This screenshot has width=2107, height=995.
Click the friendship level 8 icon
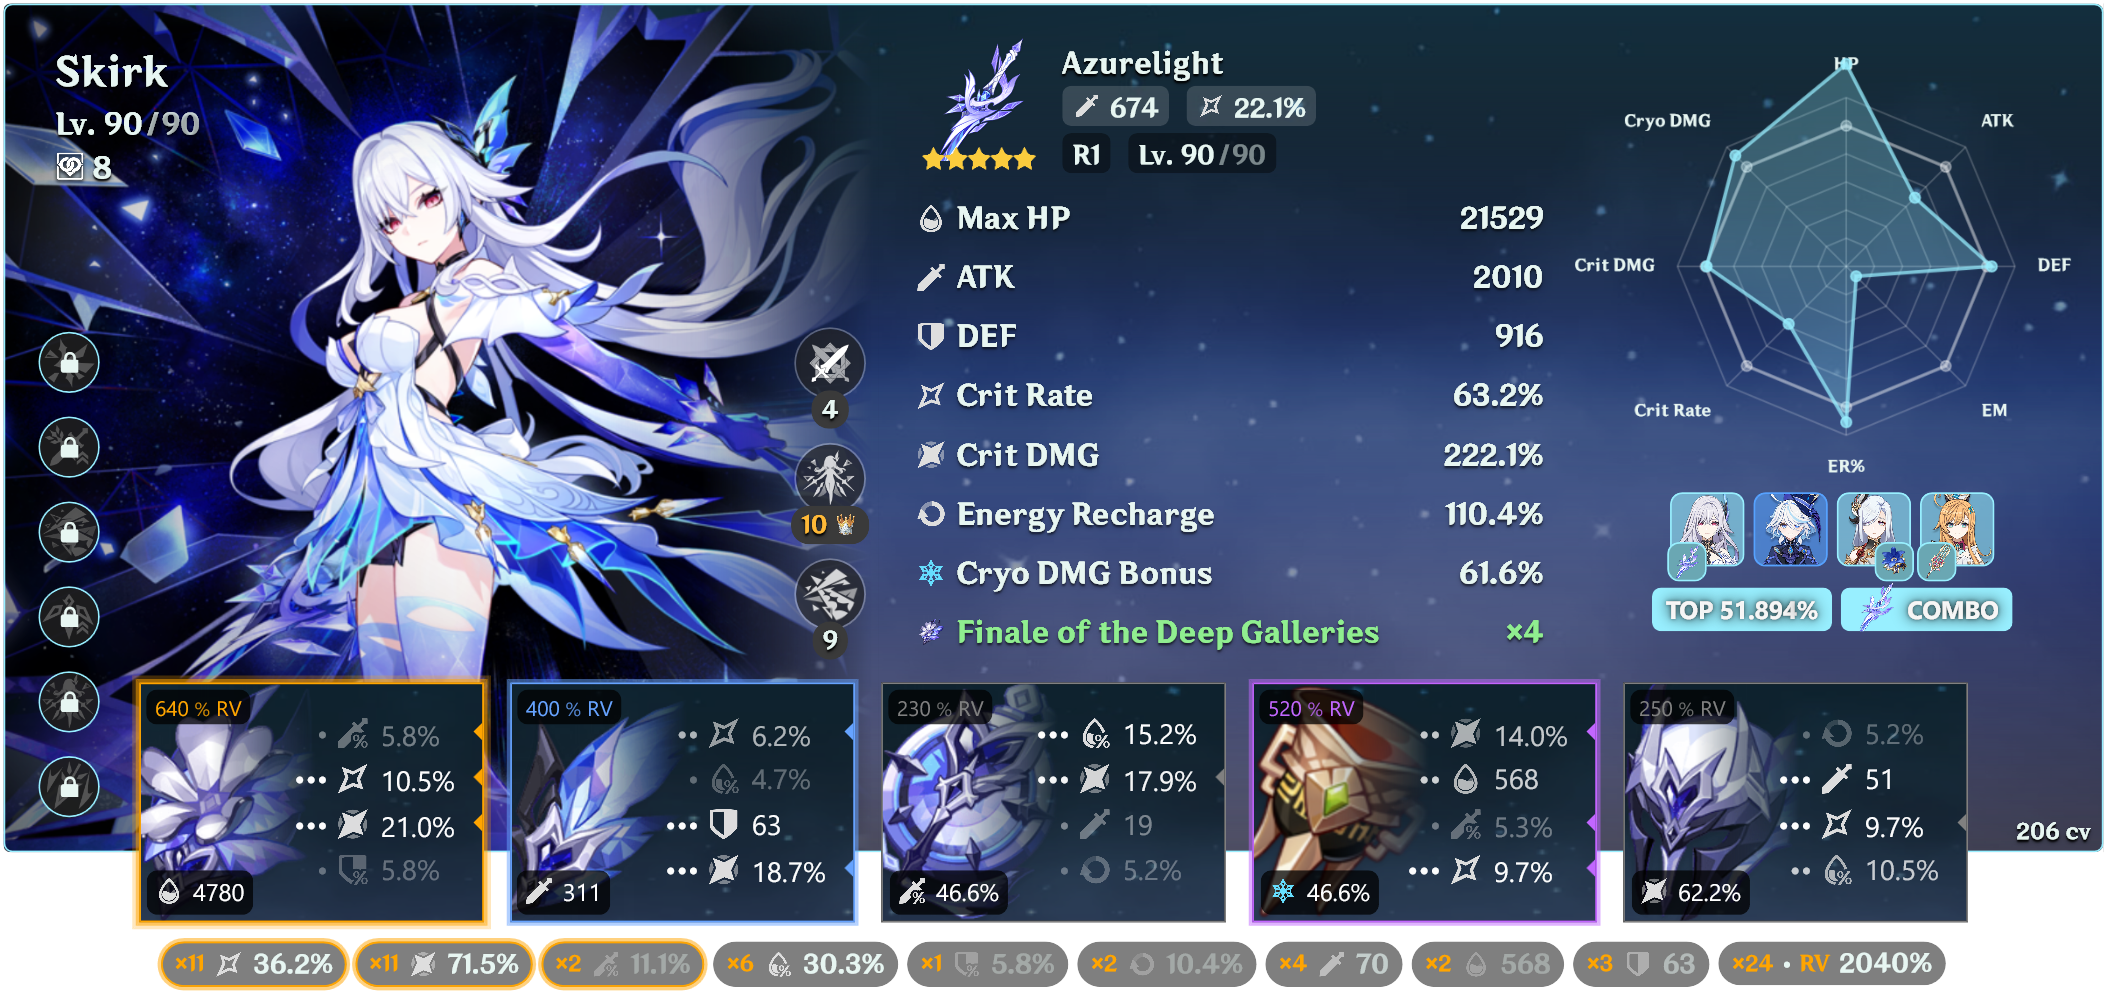(70, 167)
